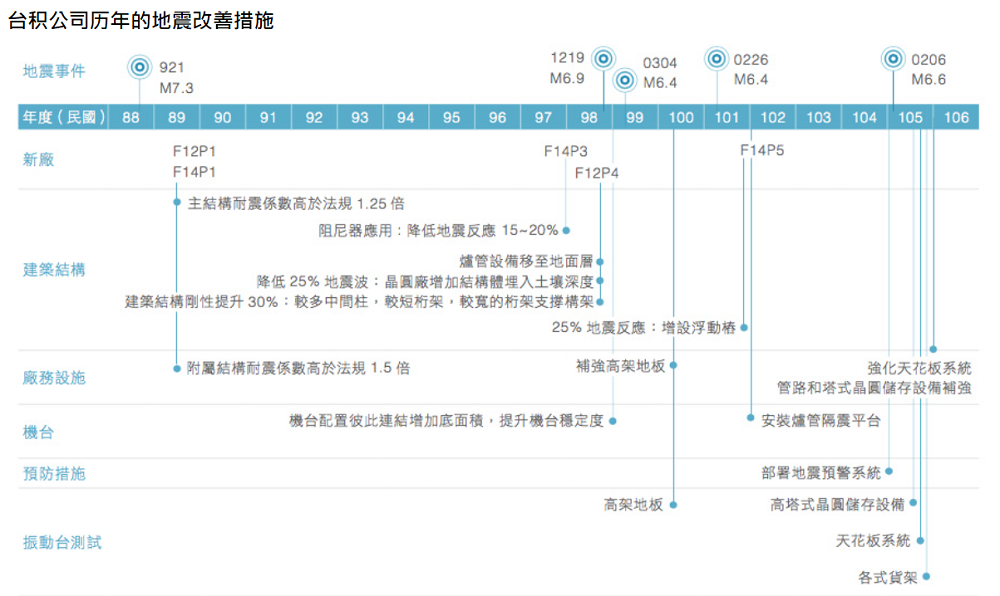Click the text 管路和塔式晶圓儲存設備補強
The height and width of the screenshot is (596, 1000).
click(874, 388)
